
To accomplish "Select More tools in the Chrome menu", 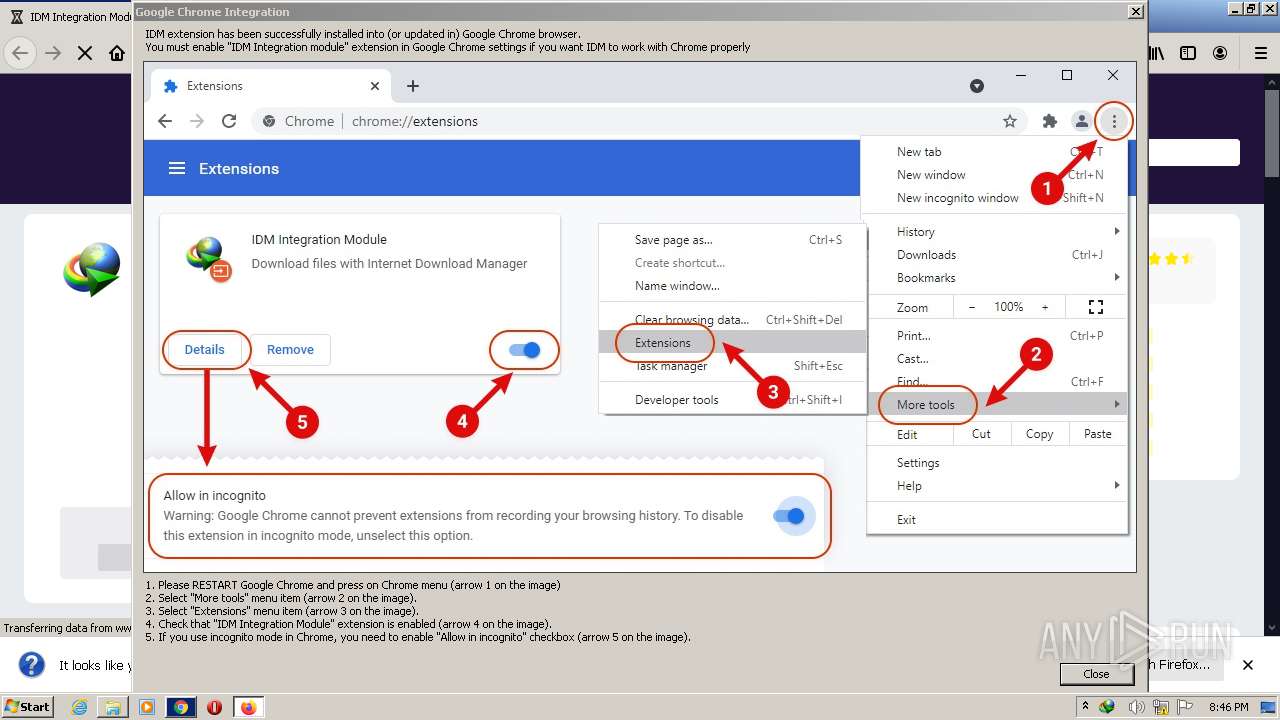I will [997, 405].
